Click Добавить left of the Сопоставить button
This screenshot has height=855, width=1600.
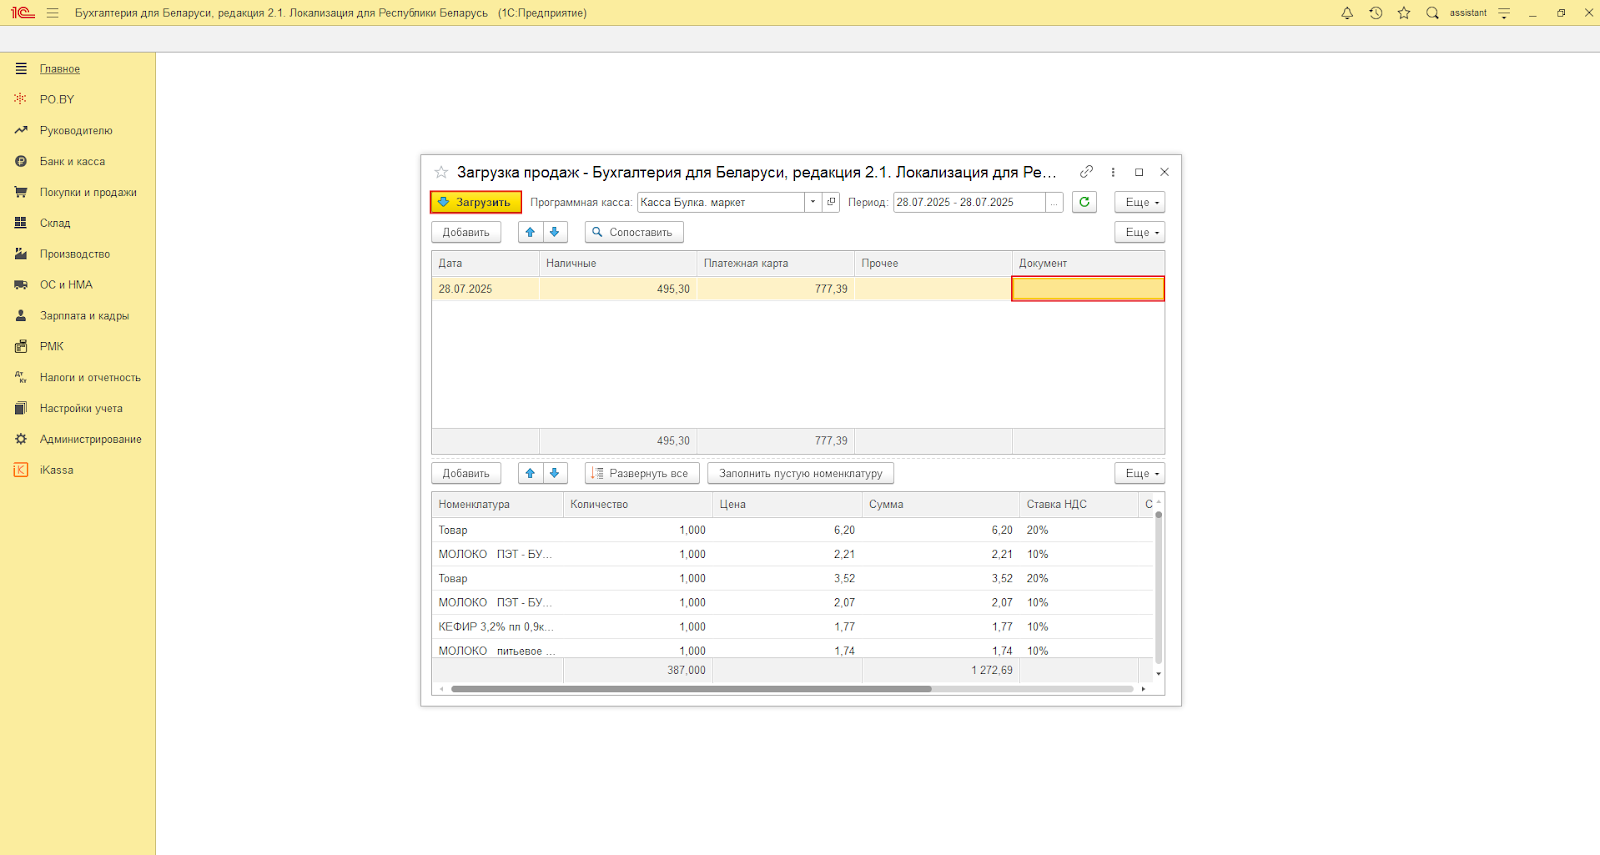[466, 232]
